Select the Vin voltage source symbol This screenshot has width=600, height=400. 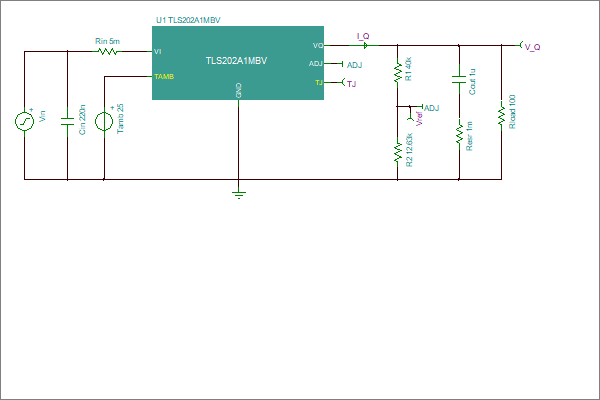[24, 121]
